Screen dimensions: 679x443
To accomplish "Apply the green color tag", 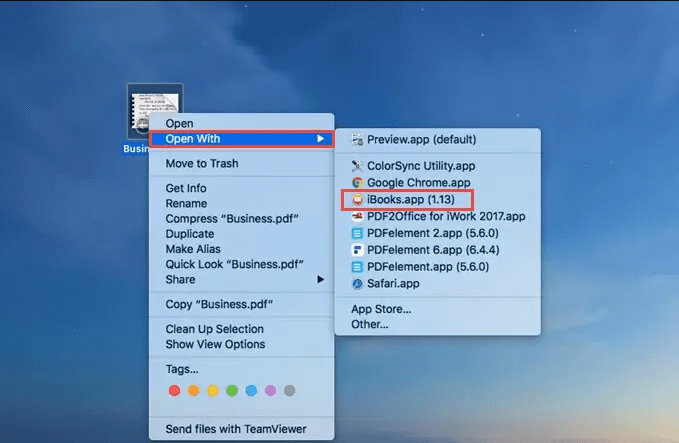I will click(x=232, y=390).
